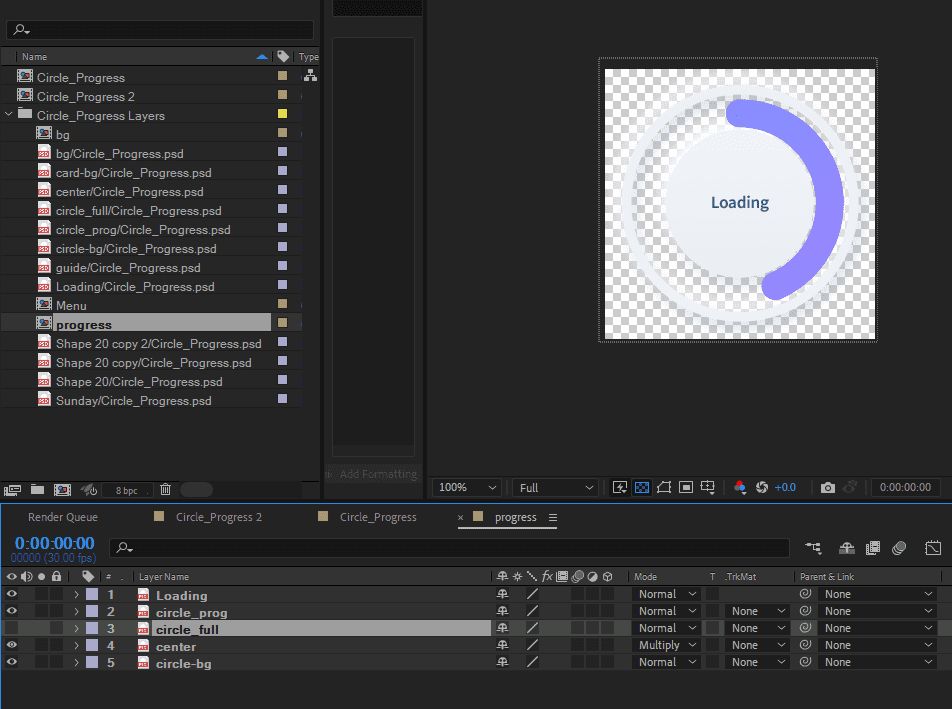The width and height of the screenshot is (952, 709).
Task: Select the progress timeline tab
Action: [515, 517]
